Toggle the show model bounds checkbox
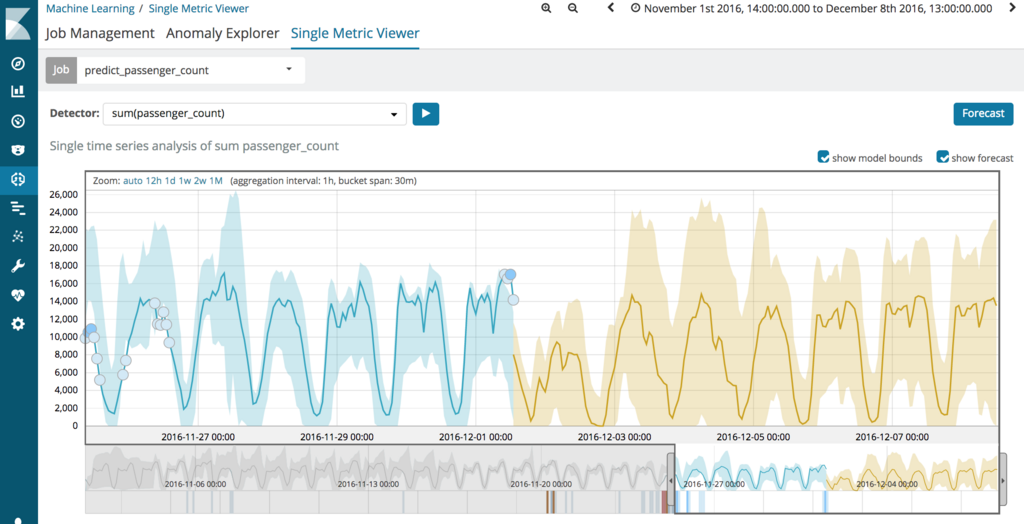This screenshot has height=524, width=1024. tap(824, 157)
